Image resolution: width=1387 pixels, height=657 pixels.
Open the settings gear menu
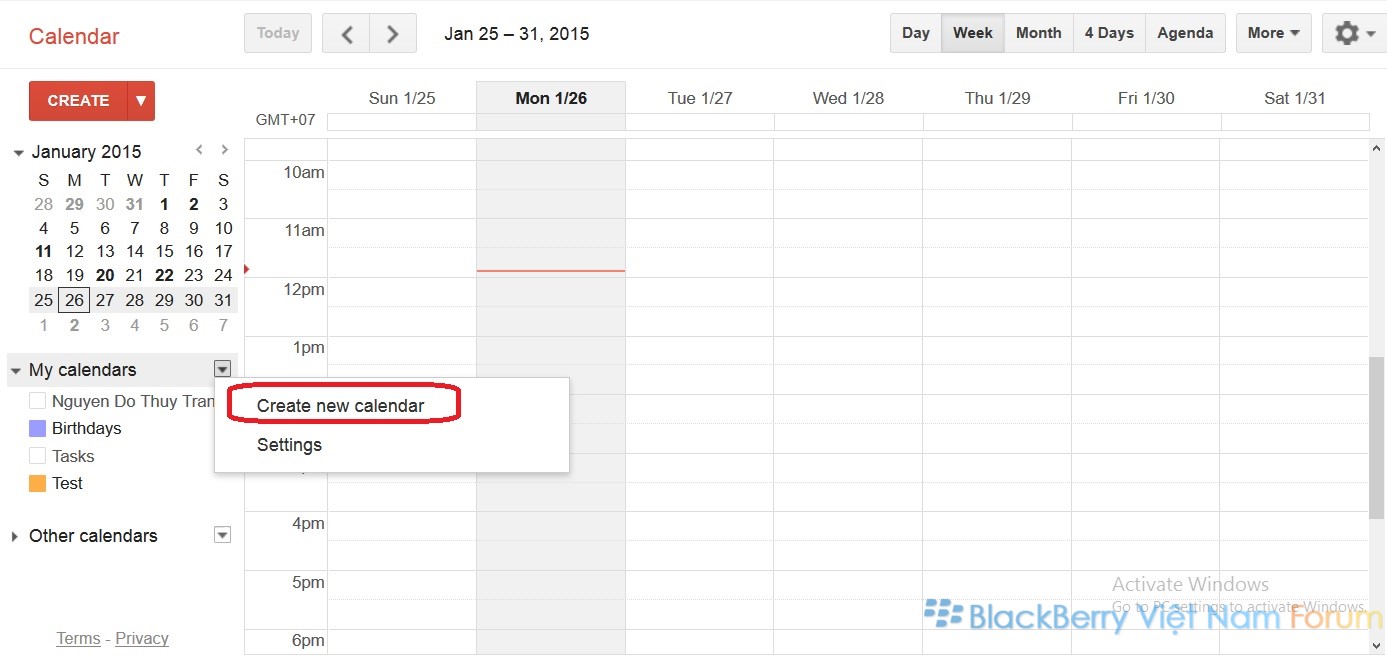(x=1354, y=33)
